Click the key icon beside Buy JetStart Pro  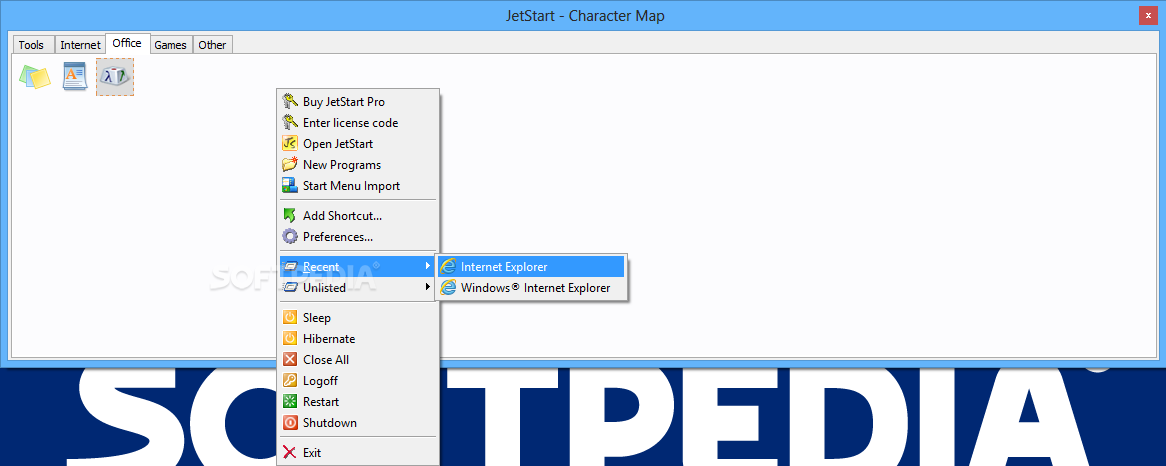point(290,102)
